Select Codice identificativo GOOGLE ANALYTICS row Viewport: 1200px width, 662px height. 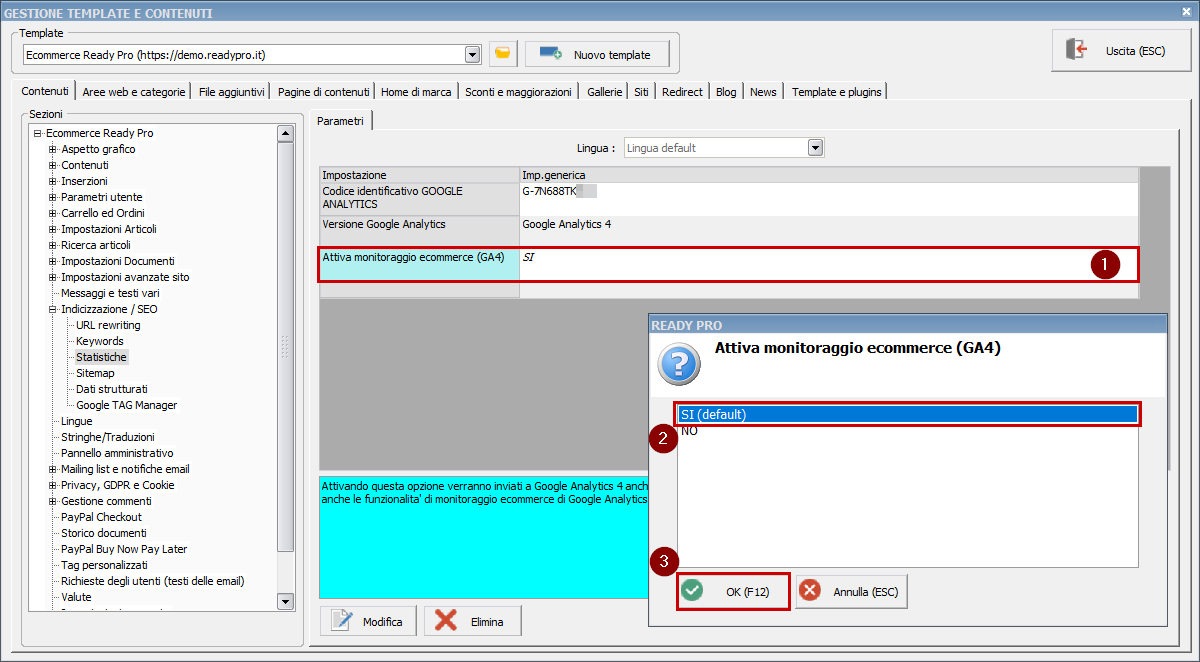(729, 197)
